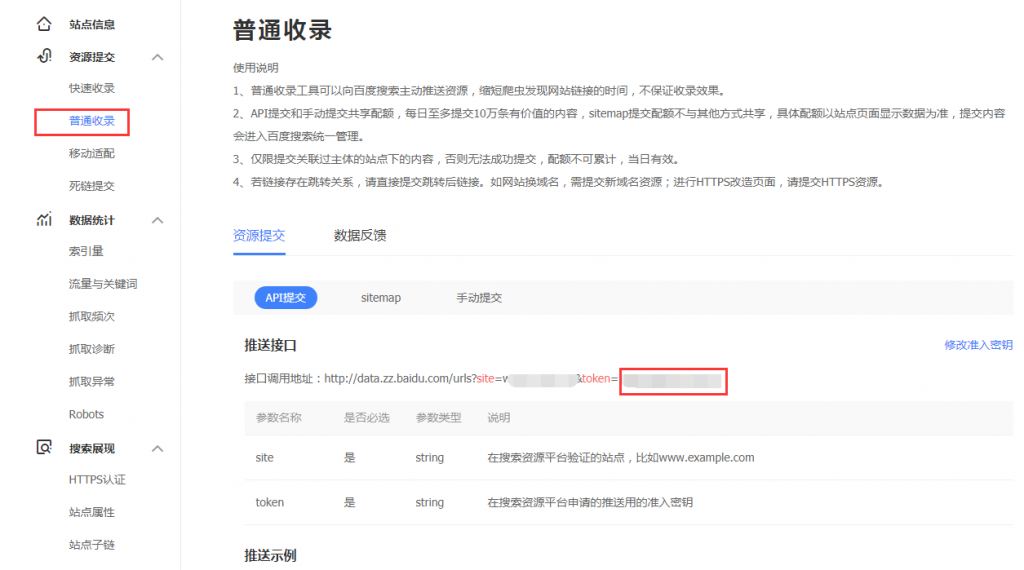Collapse the 资源提交 section chevron
Image resolution: width=1024 pixels, height=570 pixels.
157,57
